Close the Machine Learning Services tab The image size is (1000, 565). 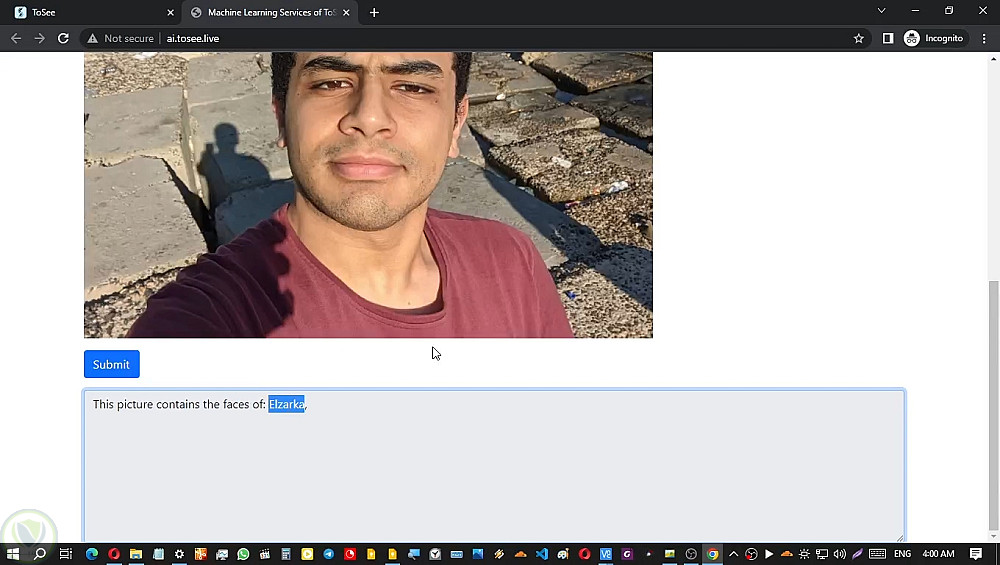pyautogui.click(x=346, y=12)
